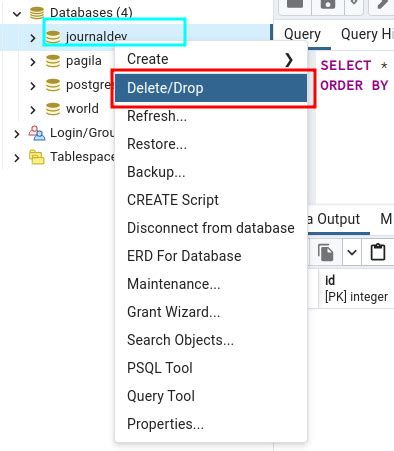
Task: Click the open file toolbar icon
Action: 295,5
